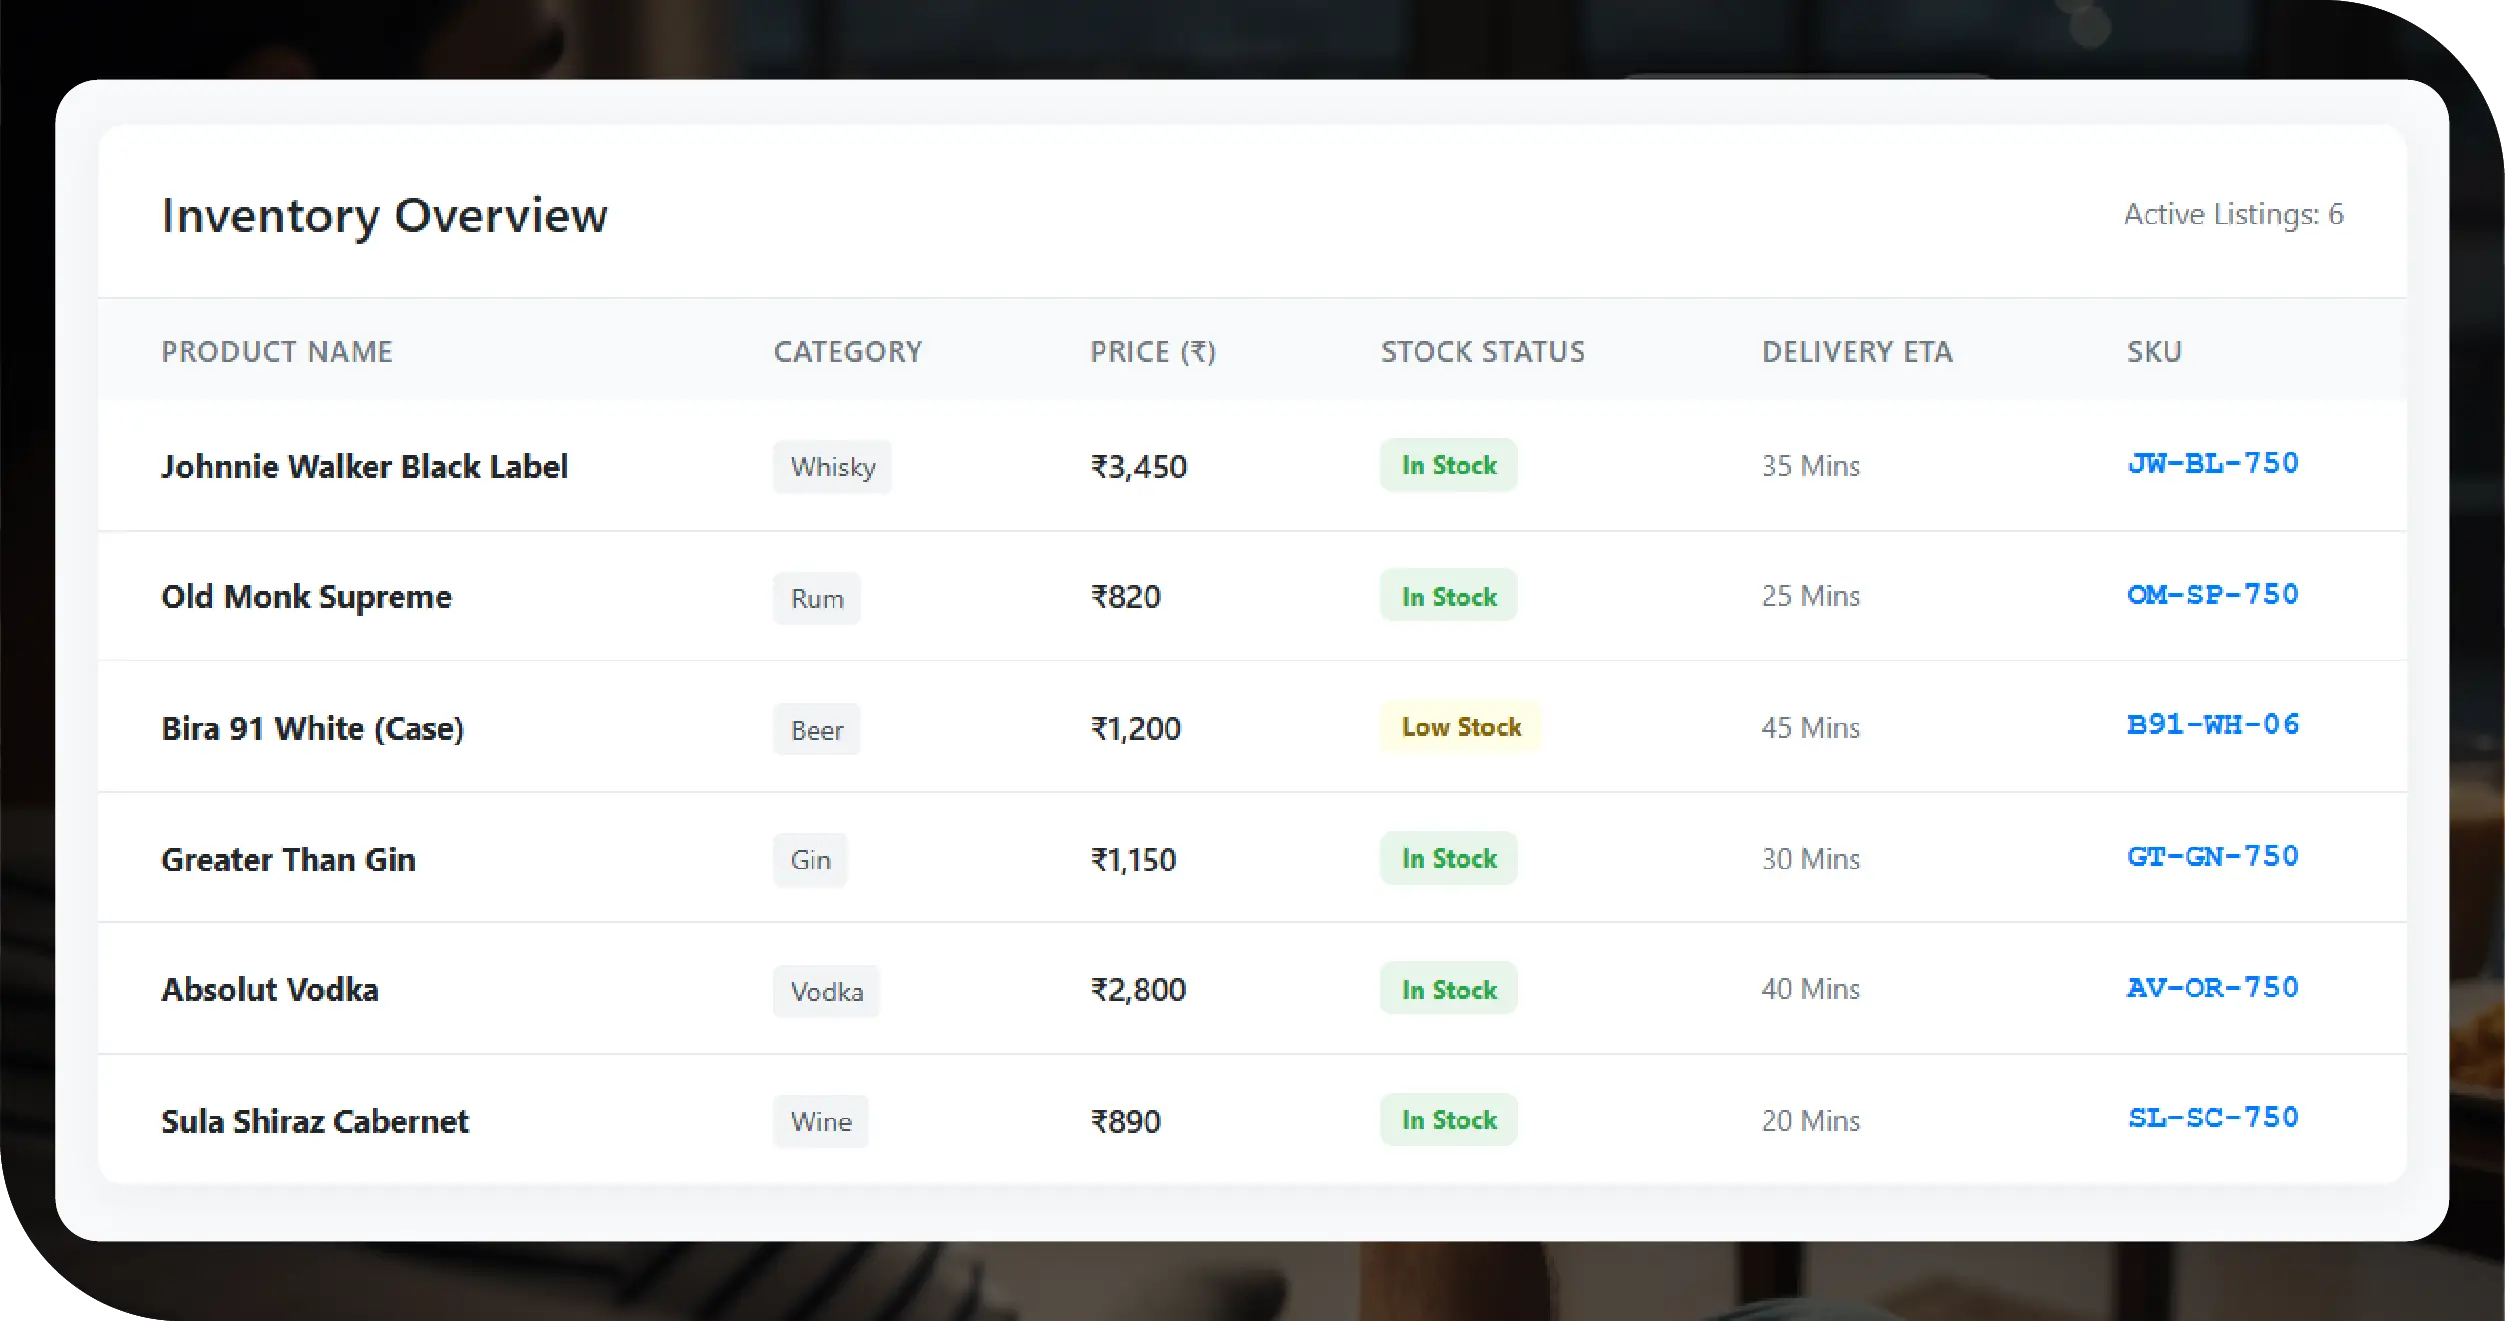
Task: Select the Johnnie Walker Black Label product name
Action: point(364,467)
